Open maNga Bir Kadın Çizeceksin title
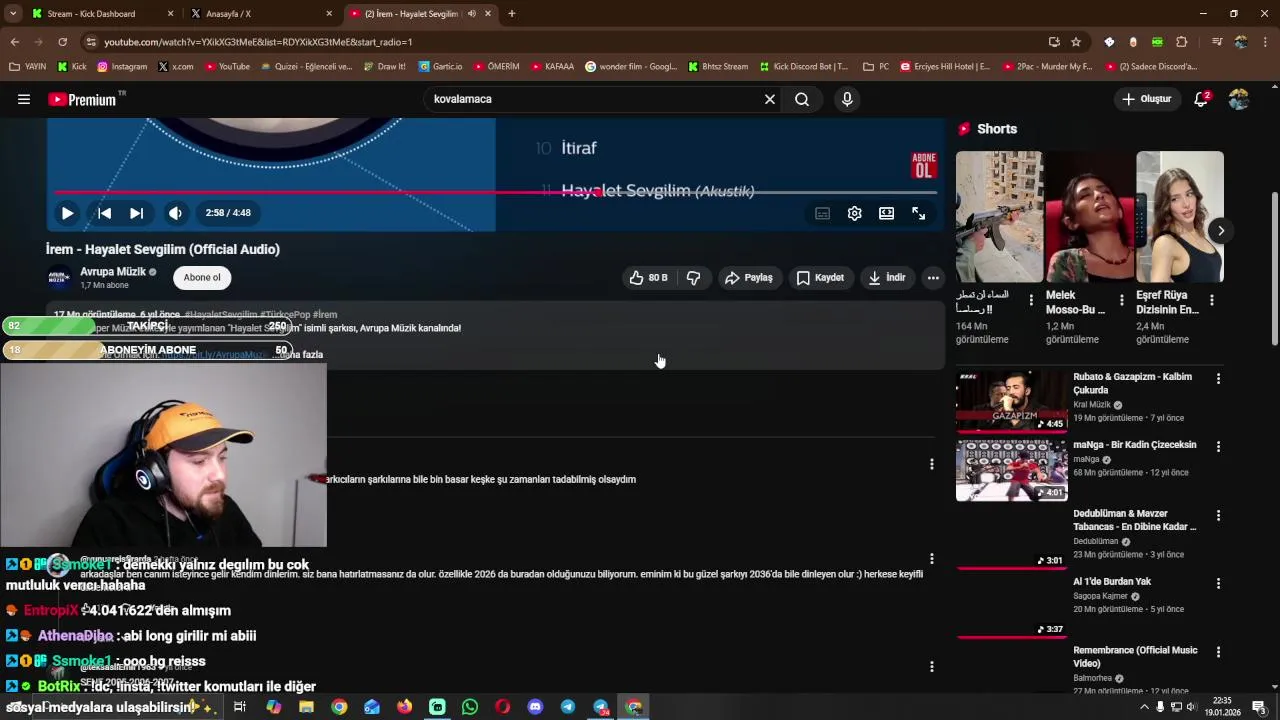Image resolution: width=1280 pixels, height=720 pixels. coord(1134,445)
